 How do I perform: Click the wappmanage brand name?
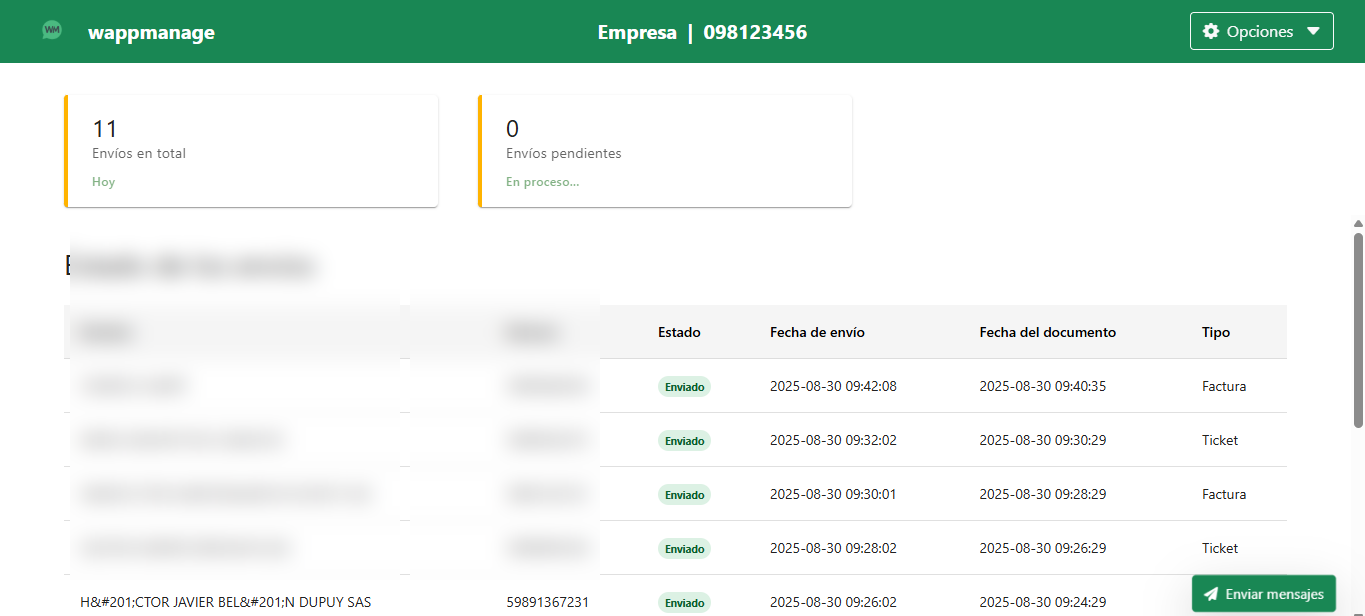(151, 32)
